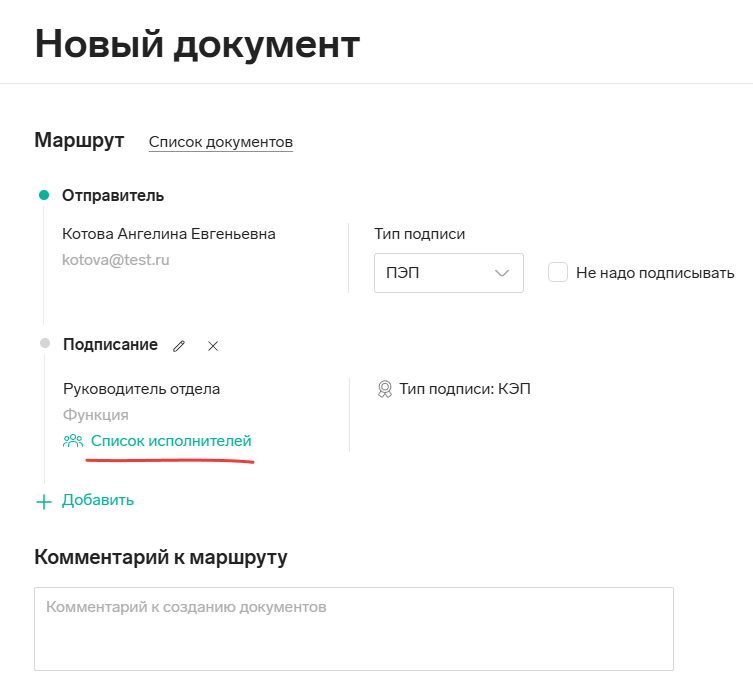The width and height of the screenshot is (753, 697).
Task: Click into Комментарий к созданию документов field
Action: 354,629
